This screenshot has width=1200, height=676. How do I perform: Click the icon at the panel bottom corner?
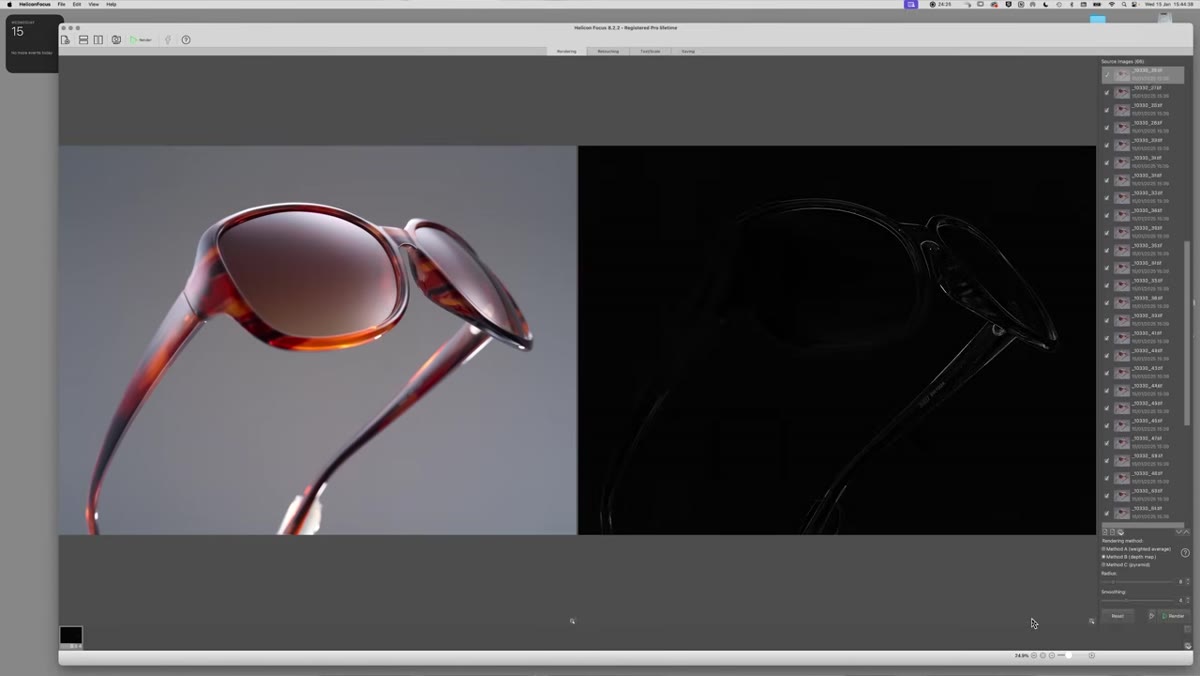pyautogui.click(x=1187, y=645)
